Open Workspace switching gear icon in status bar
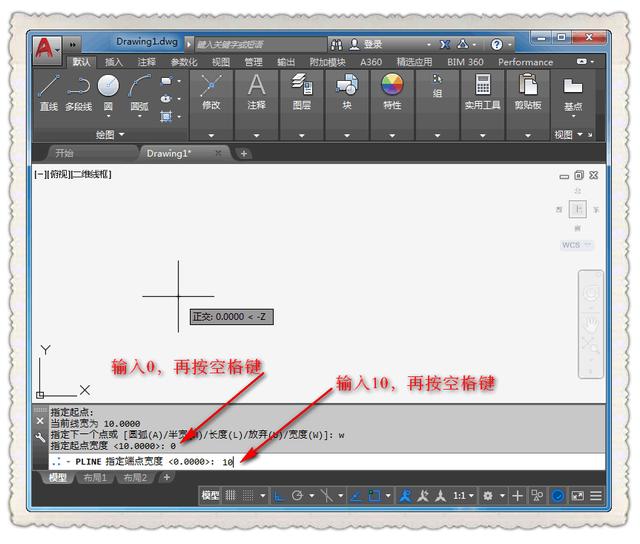 coord(488,496)
